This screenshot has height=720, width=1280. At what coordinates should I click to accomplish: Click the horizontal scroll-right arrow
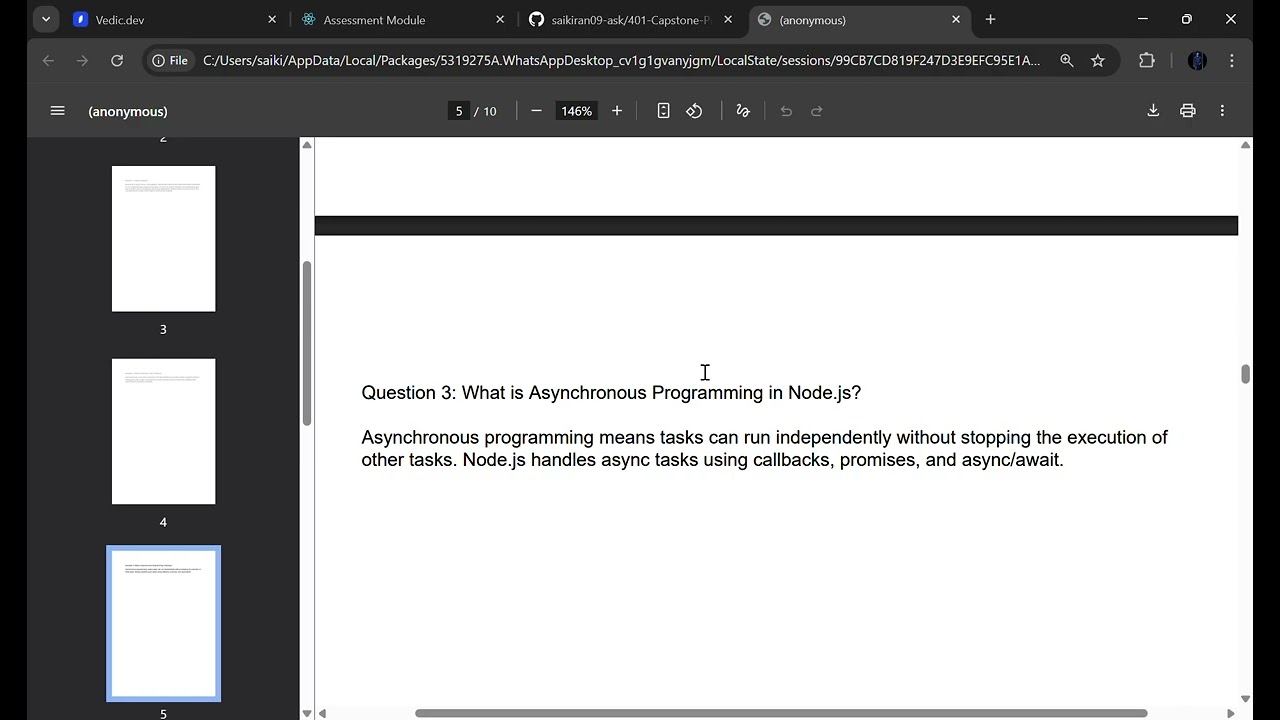click(x=1231, y=713)
